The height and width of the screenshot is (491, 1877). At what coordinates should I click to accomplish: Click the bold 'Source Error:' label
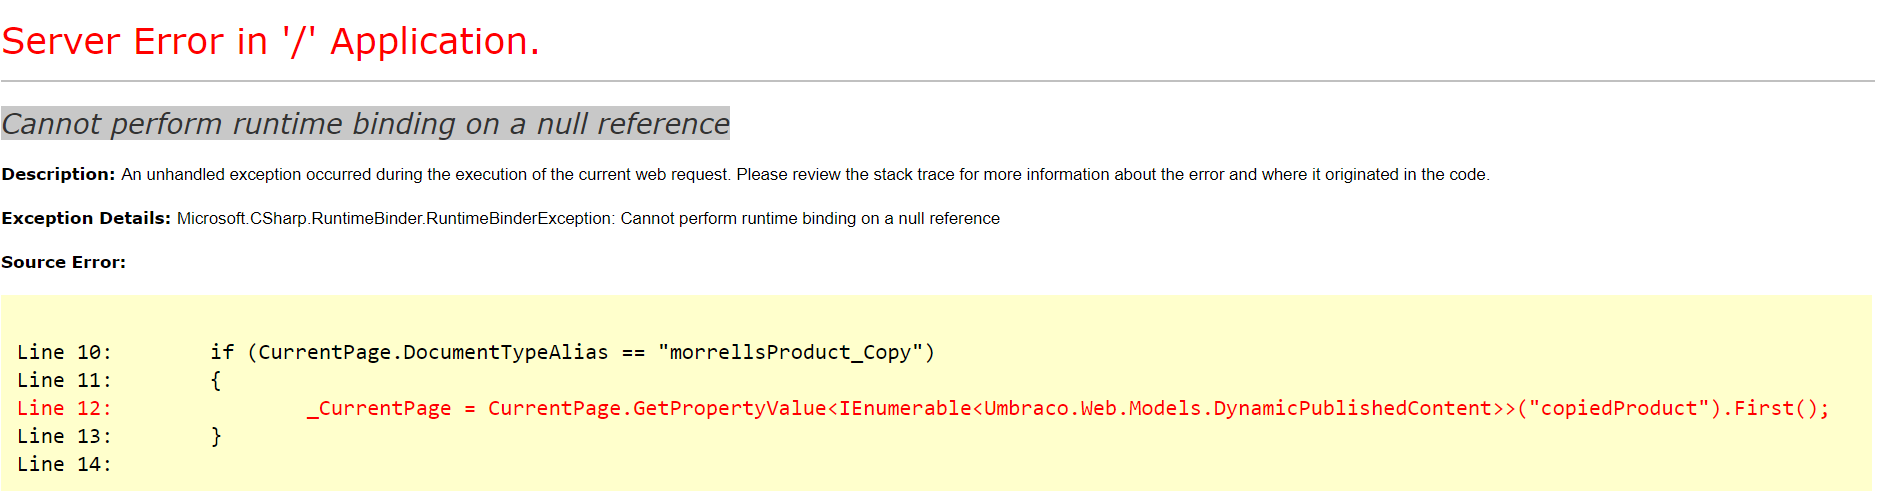64,262
